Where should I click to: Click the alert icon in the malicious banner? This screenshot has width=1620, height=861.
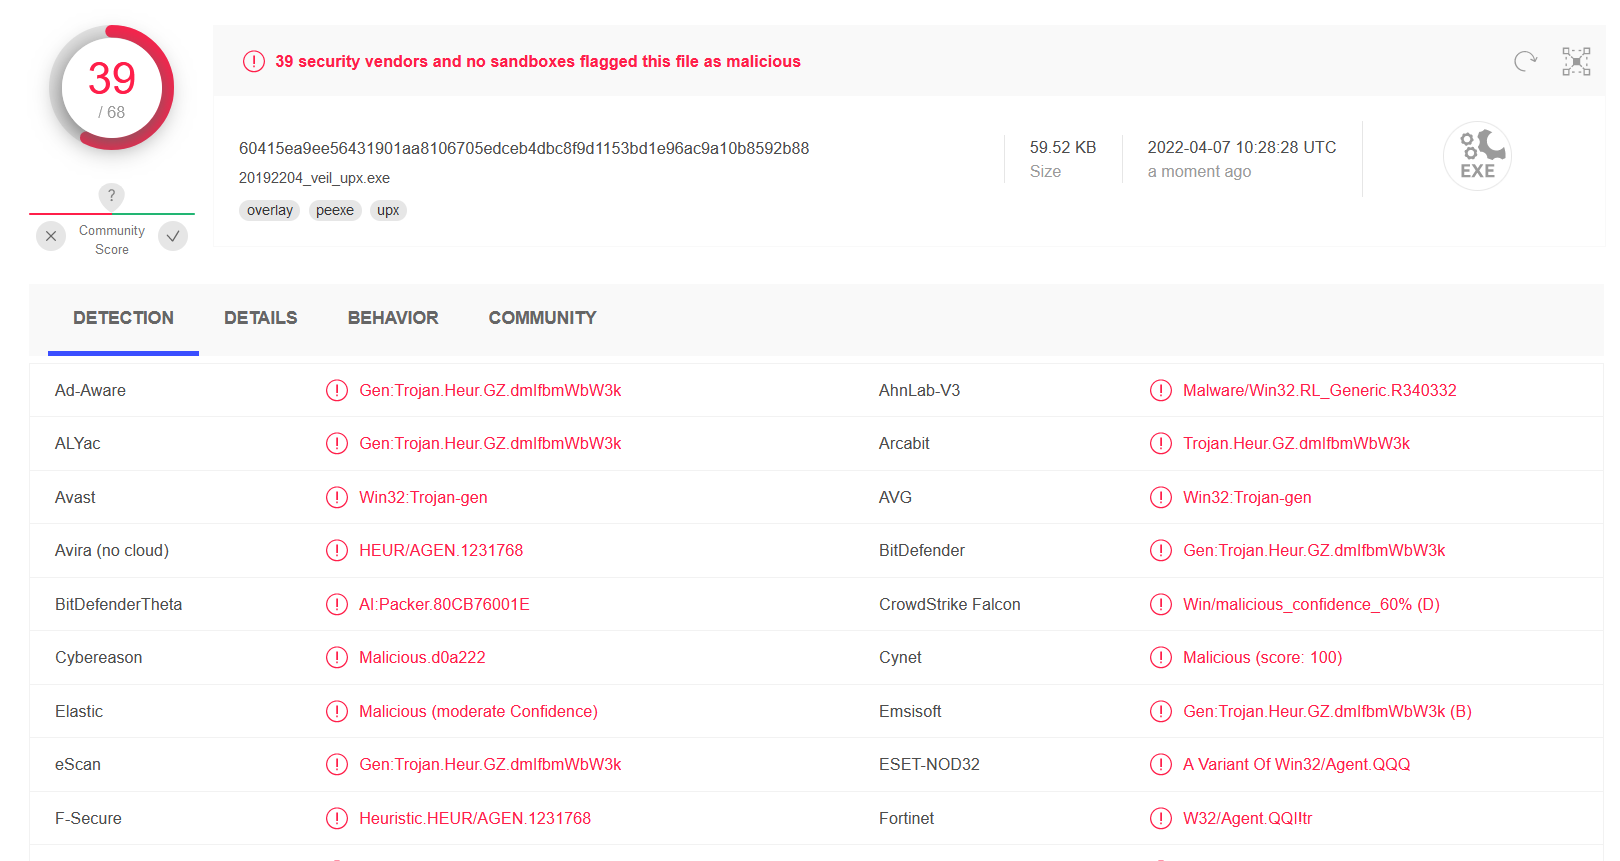tap(254, 62)
